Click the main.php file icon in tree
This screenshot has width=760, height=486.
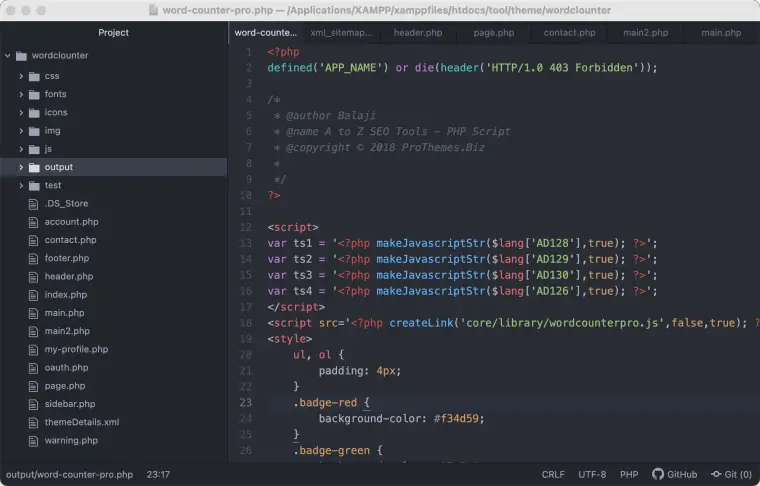point(33,314)
